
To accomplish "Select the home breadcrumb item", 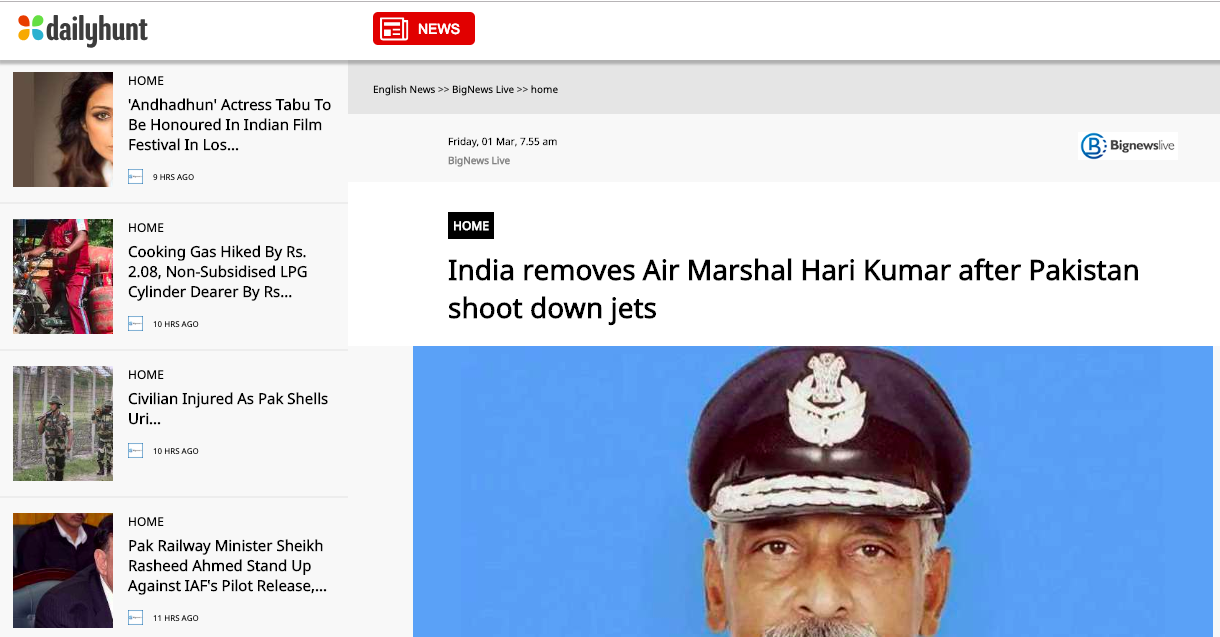I will (544, 90).
